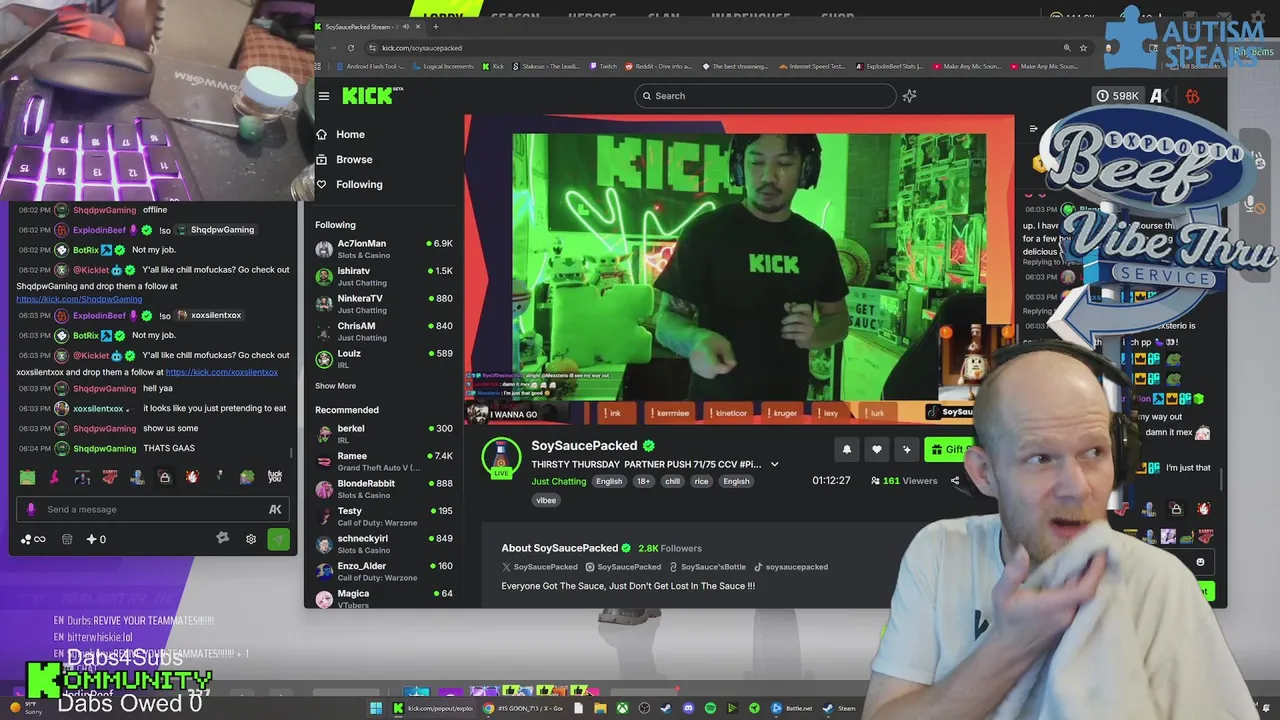
Task: Open ChrisAM channel in the Following list
Action: 384,331
